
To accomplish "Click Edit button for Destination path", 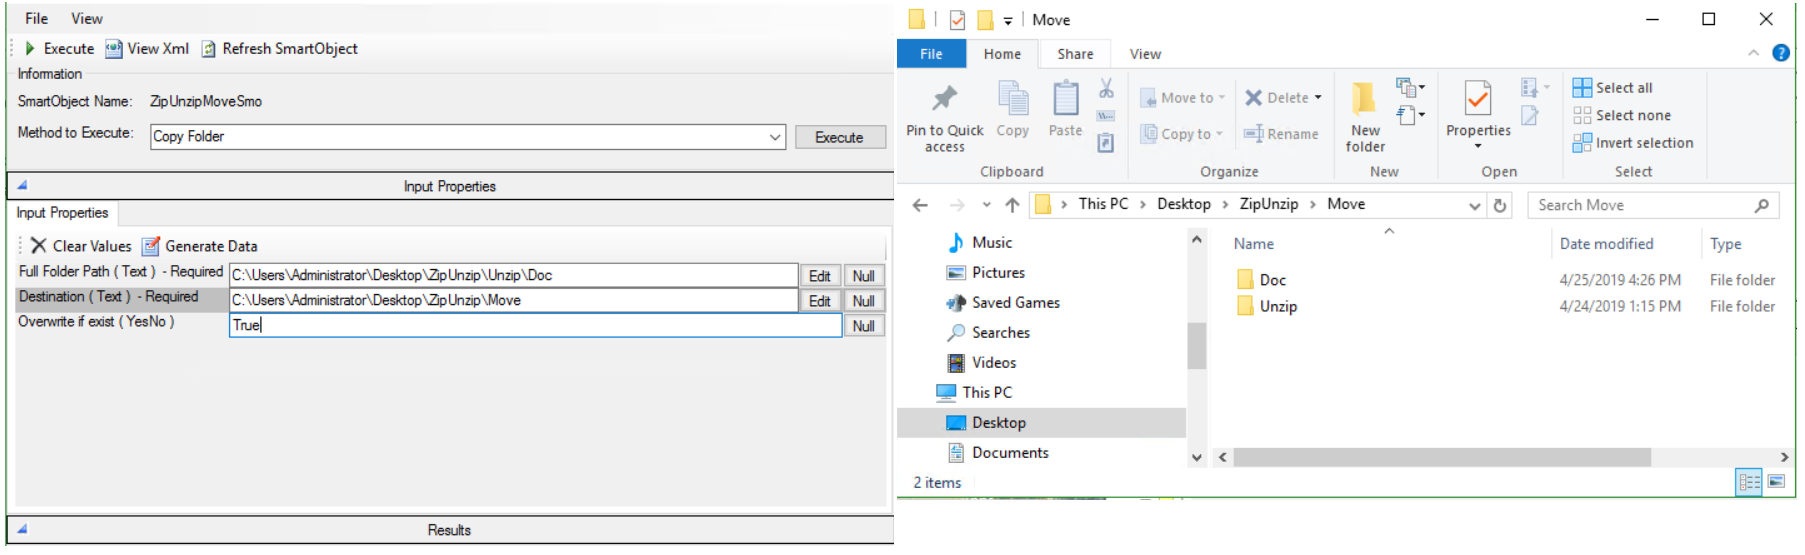I will point(819,301).
